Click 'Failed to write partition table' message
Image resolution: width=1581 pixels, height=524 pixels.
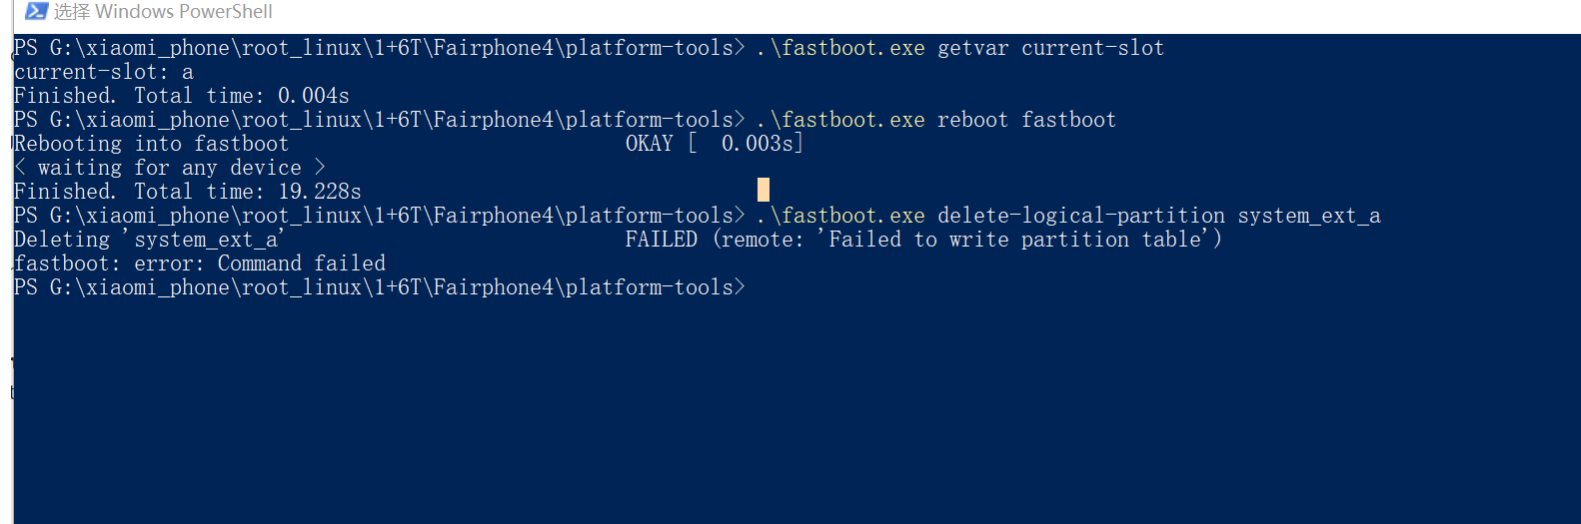pos(1015,240)
